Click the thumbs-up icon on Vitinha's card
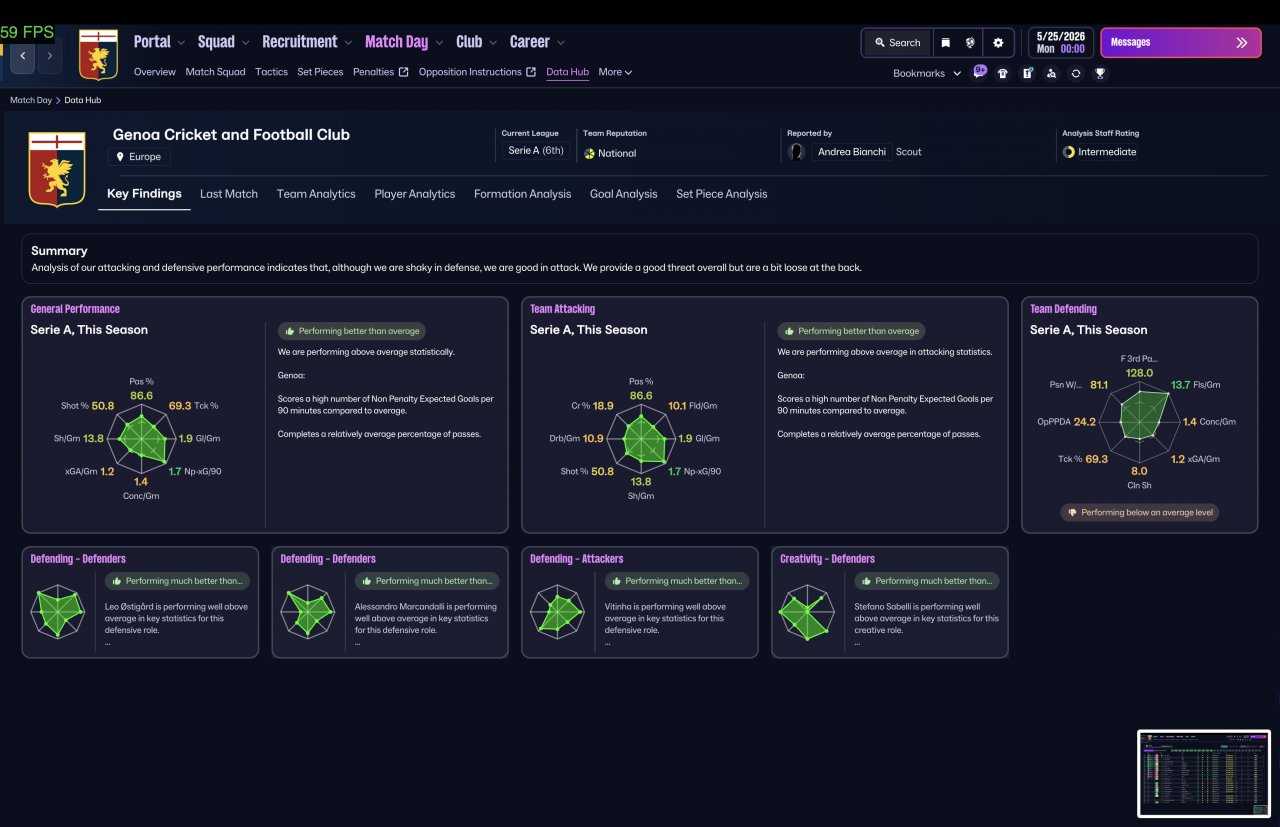The width and height of the screenshot is (1280, 827). tap(615, 581)
